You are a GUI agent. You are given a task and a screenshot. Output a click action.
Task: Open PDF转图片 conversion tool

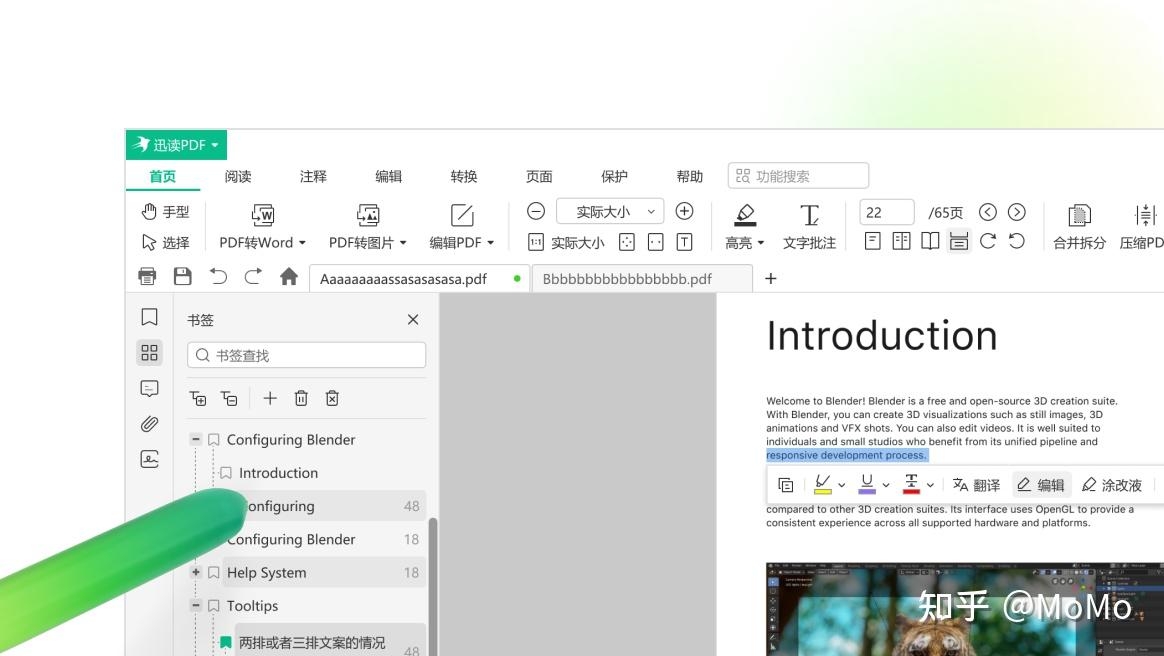367,226
